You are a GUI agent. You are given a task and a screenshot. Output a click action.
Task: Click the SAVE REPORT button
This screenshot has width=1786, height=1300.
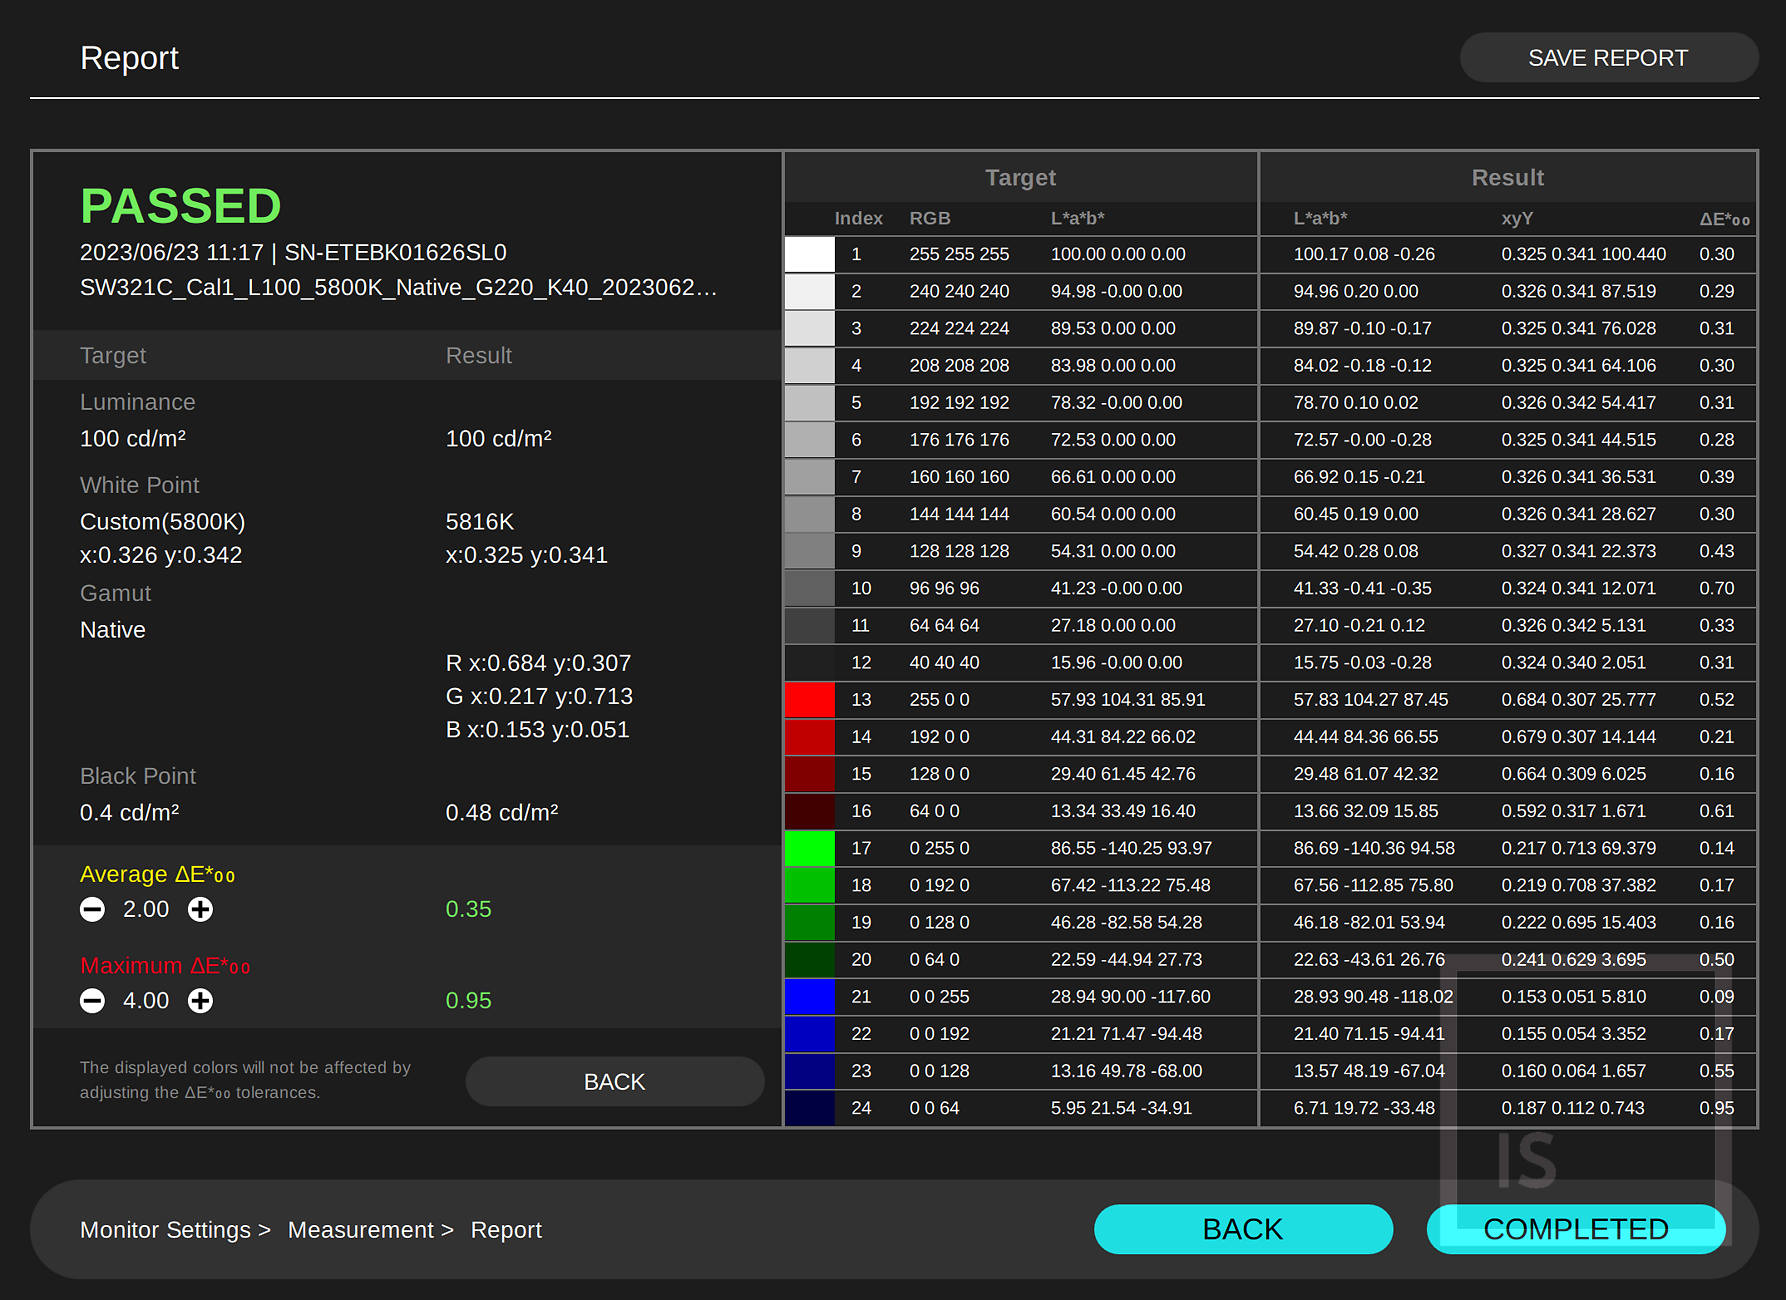click(x=1608, y=57)
